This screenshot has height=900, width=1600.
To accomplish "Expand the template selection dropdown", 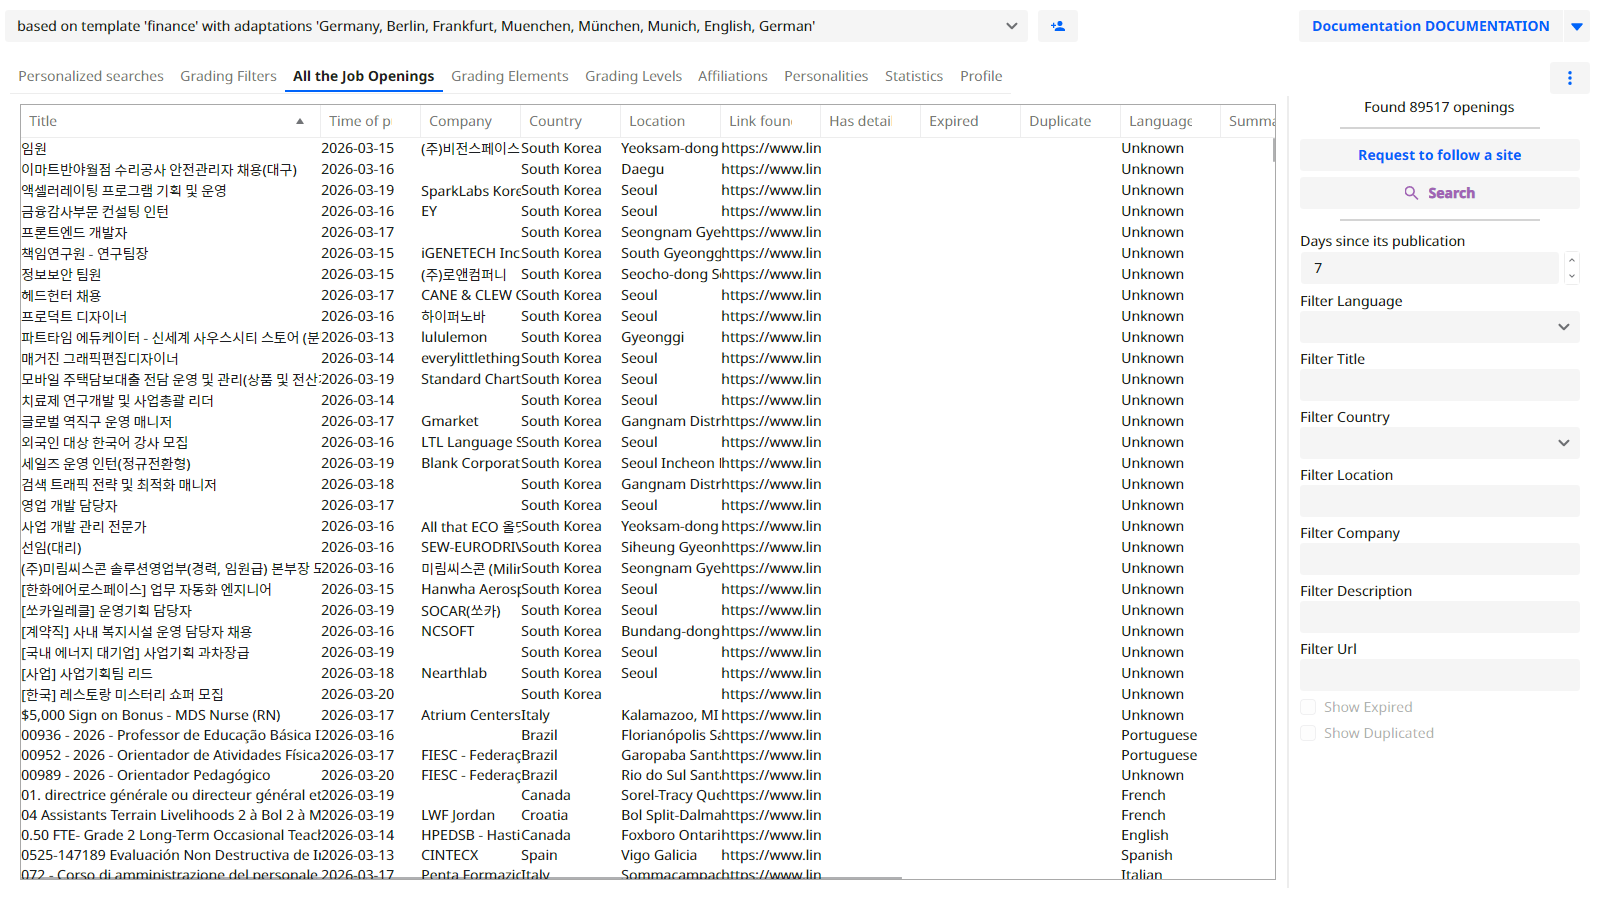I will 1011,26.
